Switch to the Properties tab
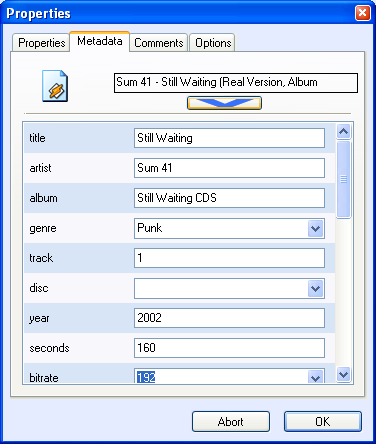The width and height of the screenshot is (376, 444). [x=41, y=43]
